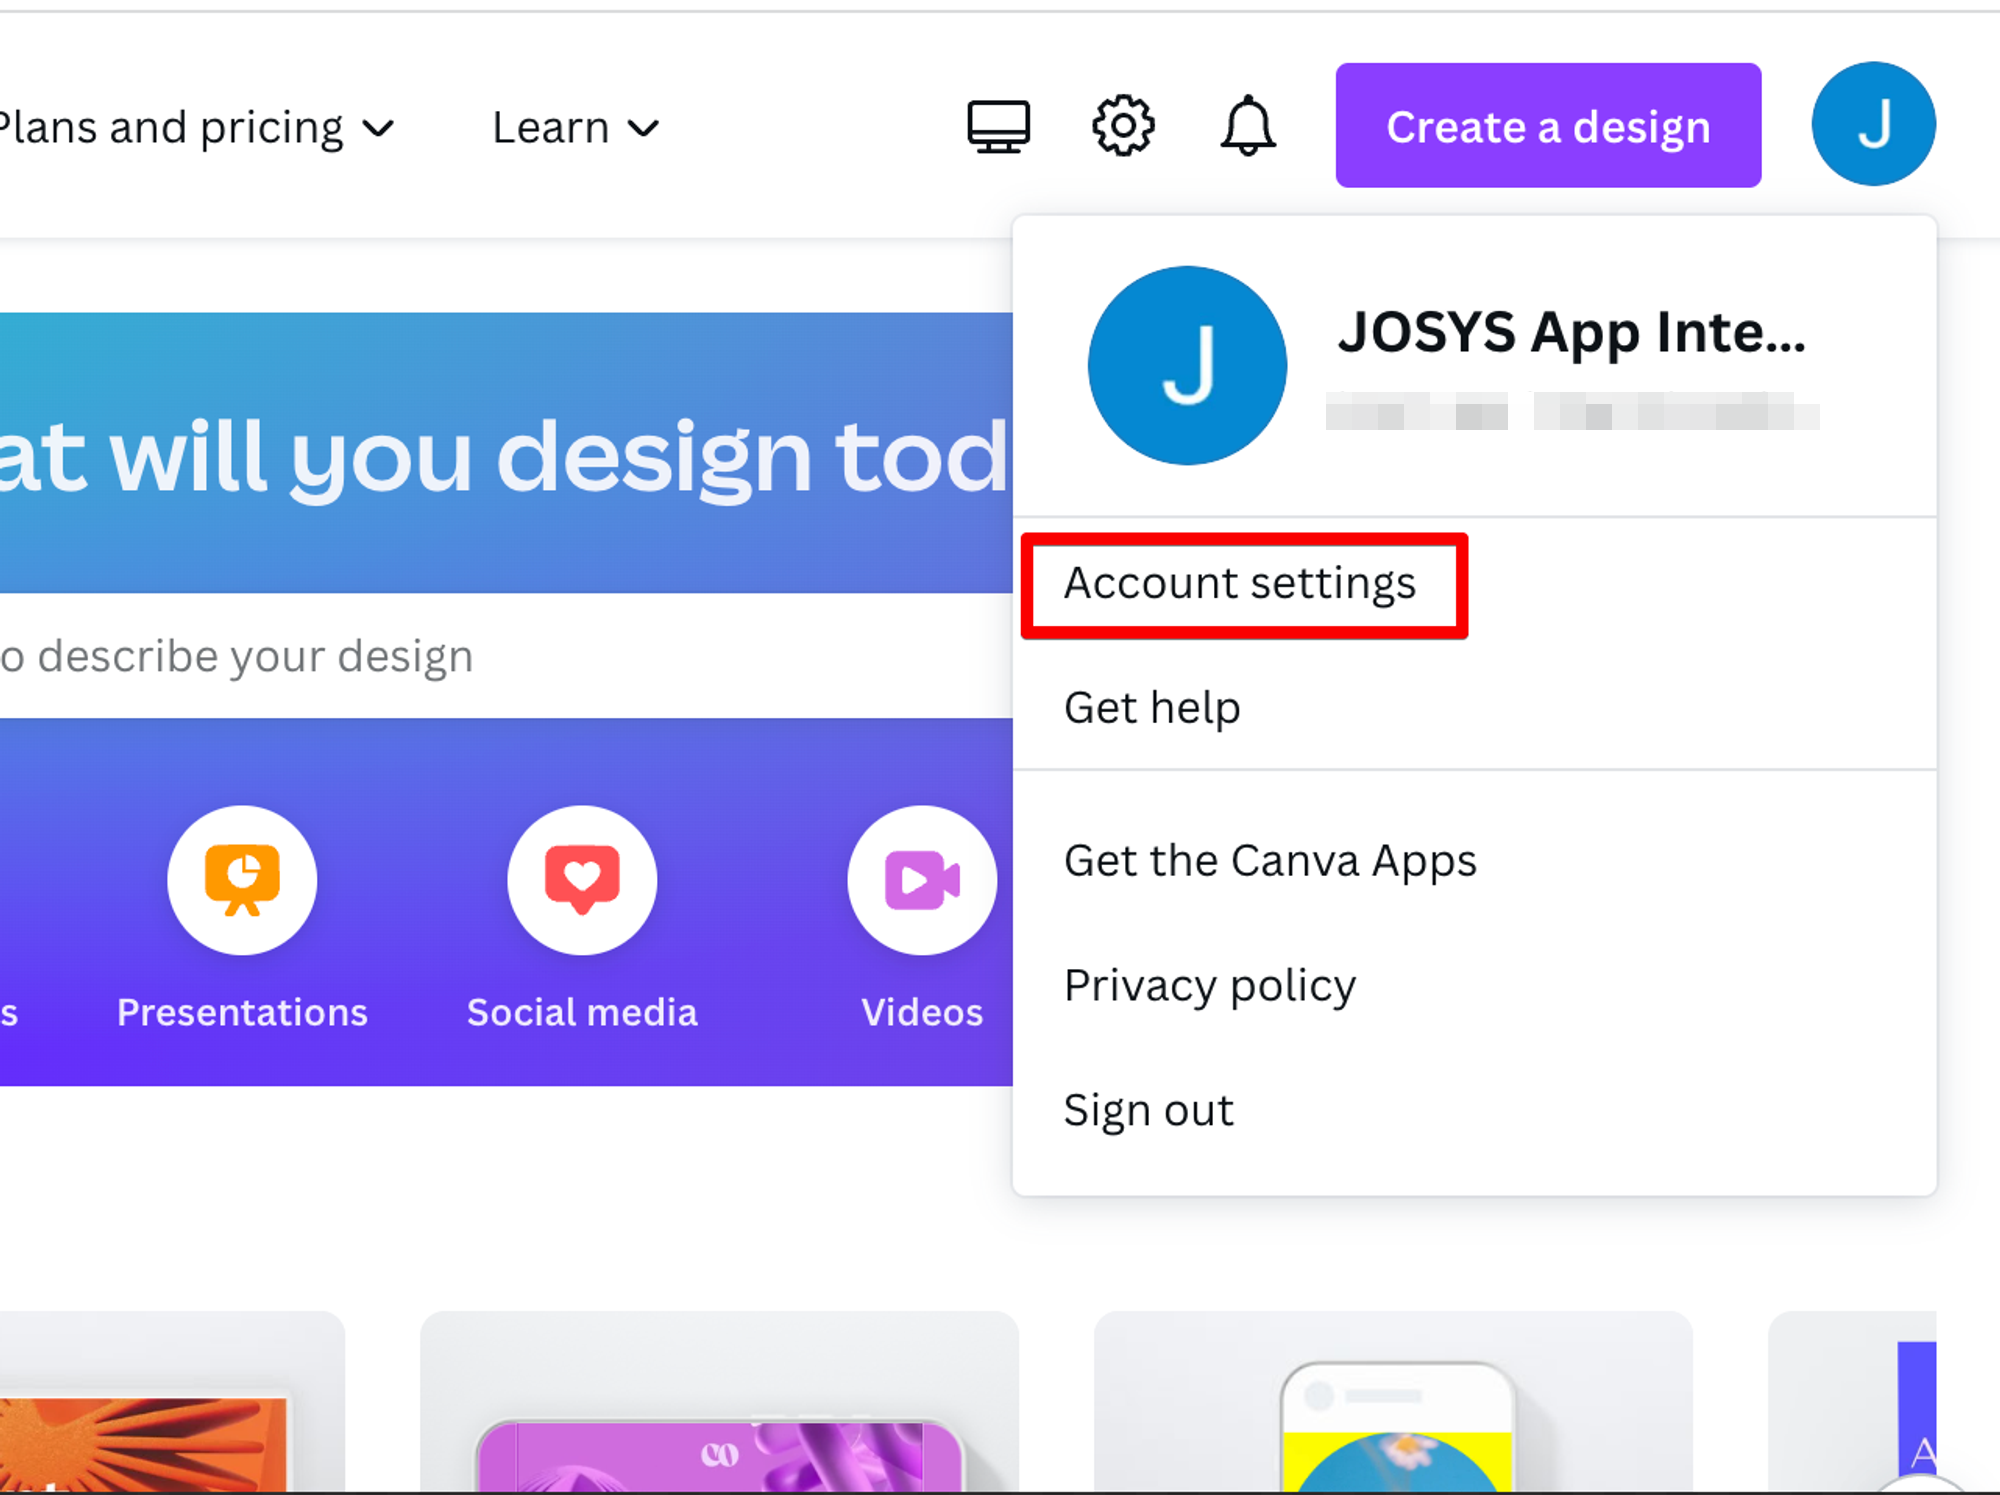Select the Videos camera icon
Image resolution: width=2000 pixels, height=1495 pixels.
921,880
